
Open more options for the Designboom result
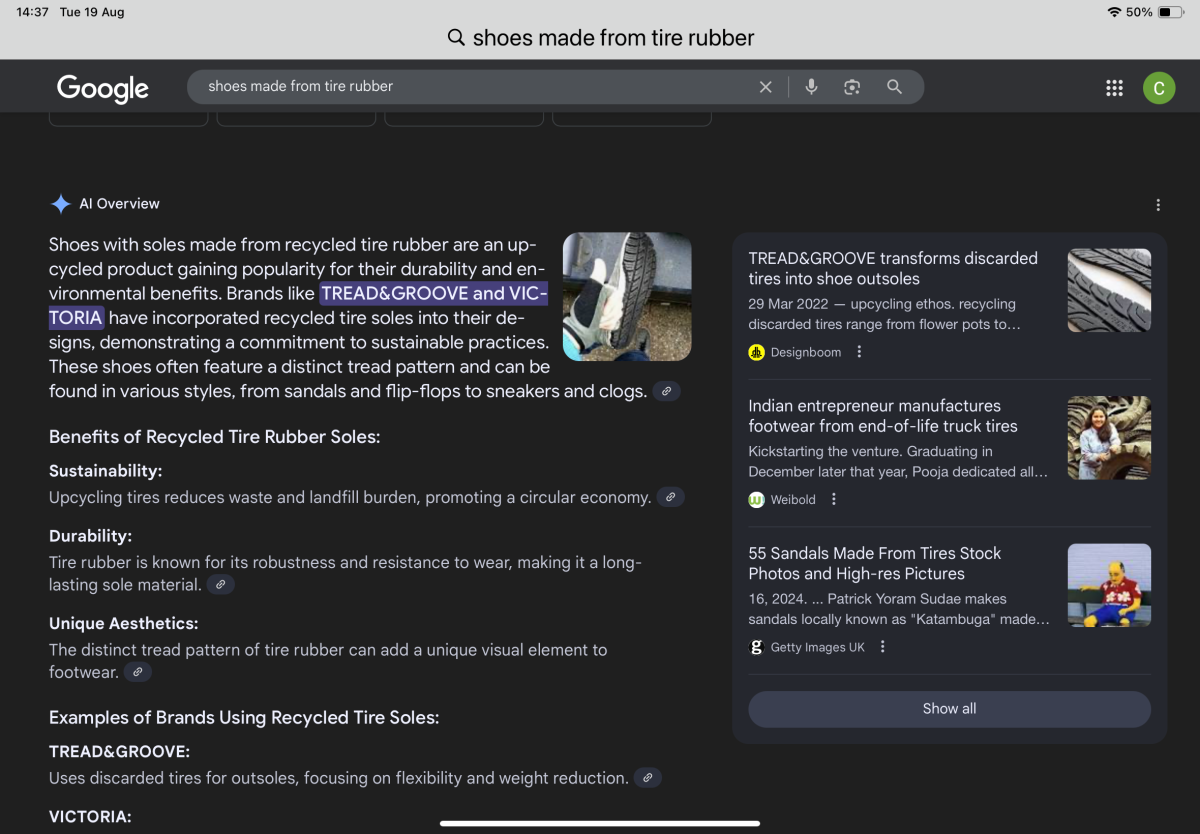point(859,352)
